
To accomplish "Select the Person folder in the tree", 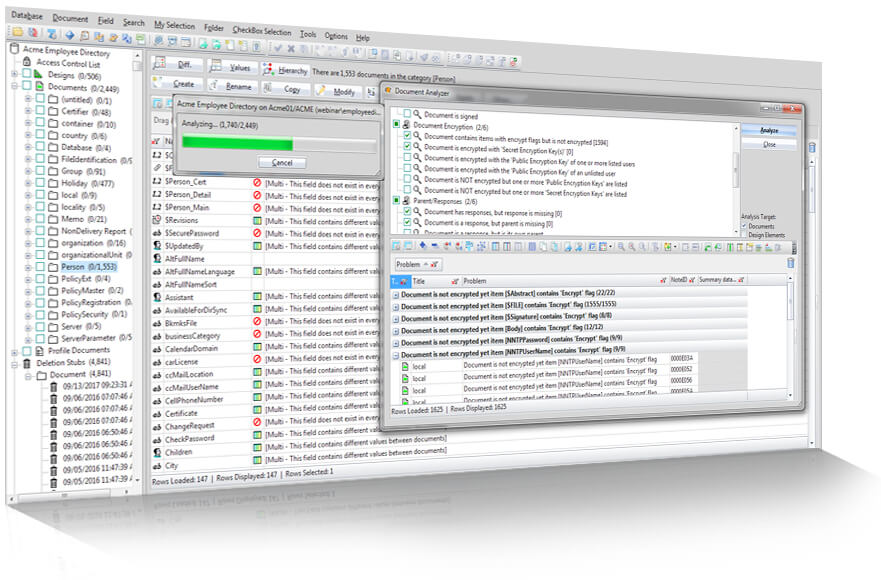I will (x=88, y=266).
